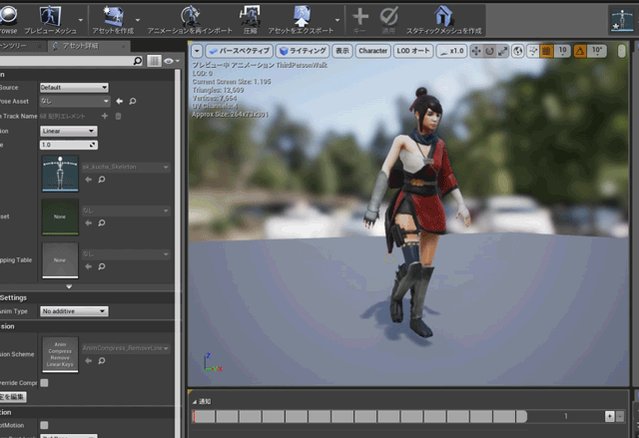639x438 pixels.
Task: Switch to the skeleton editor mode icon
Action: click(x=622, y=19)
